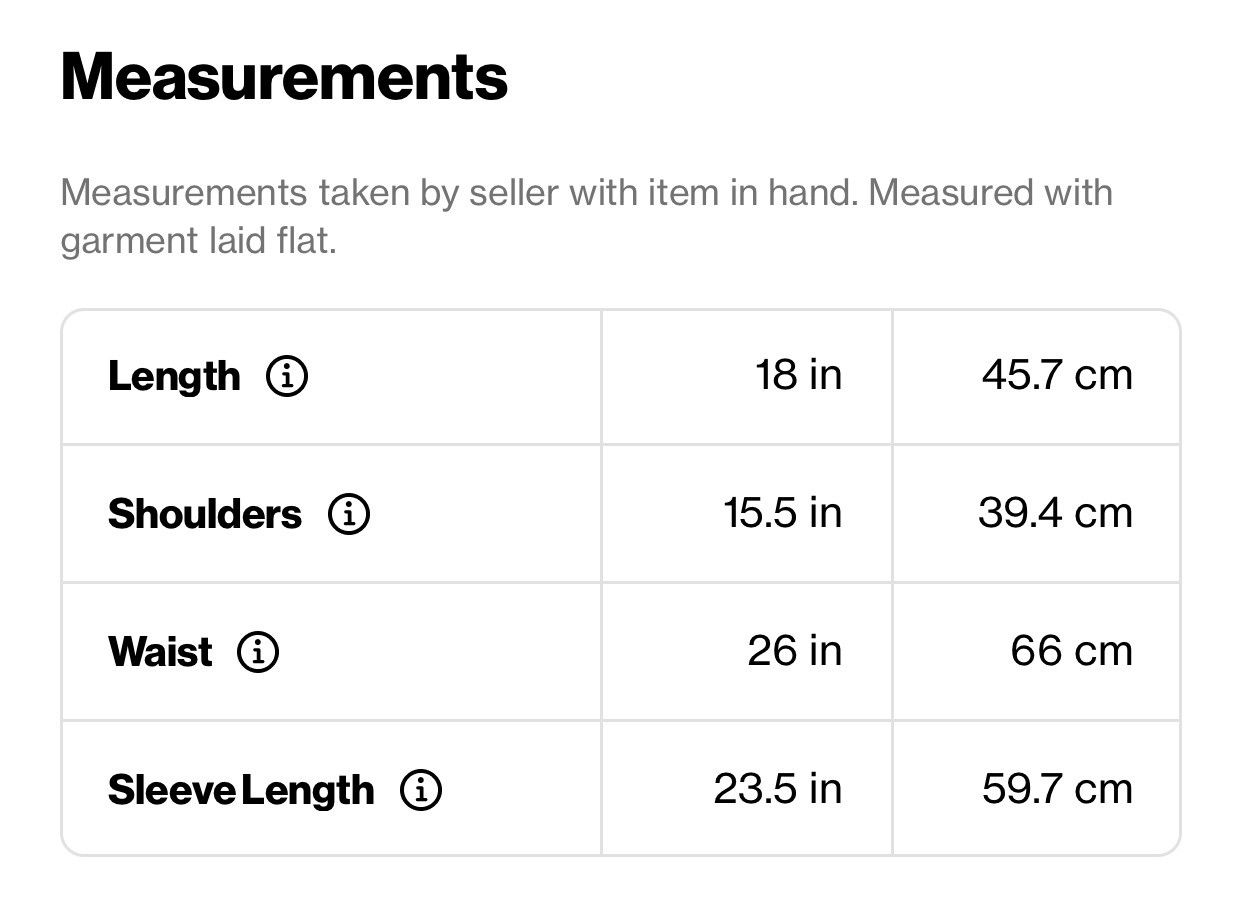The height and width of the screenshot is (919, 1242).
Task: Click the 59.7 cm sleeve value
Action: tap(1058, 789)
